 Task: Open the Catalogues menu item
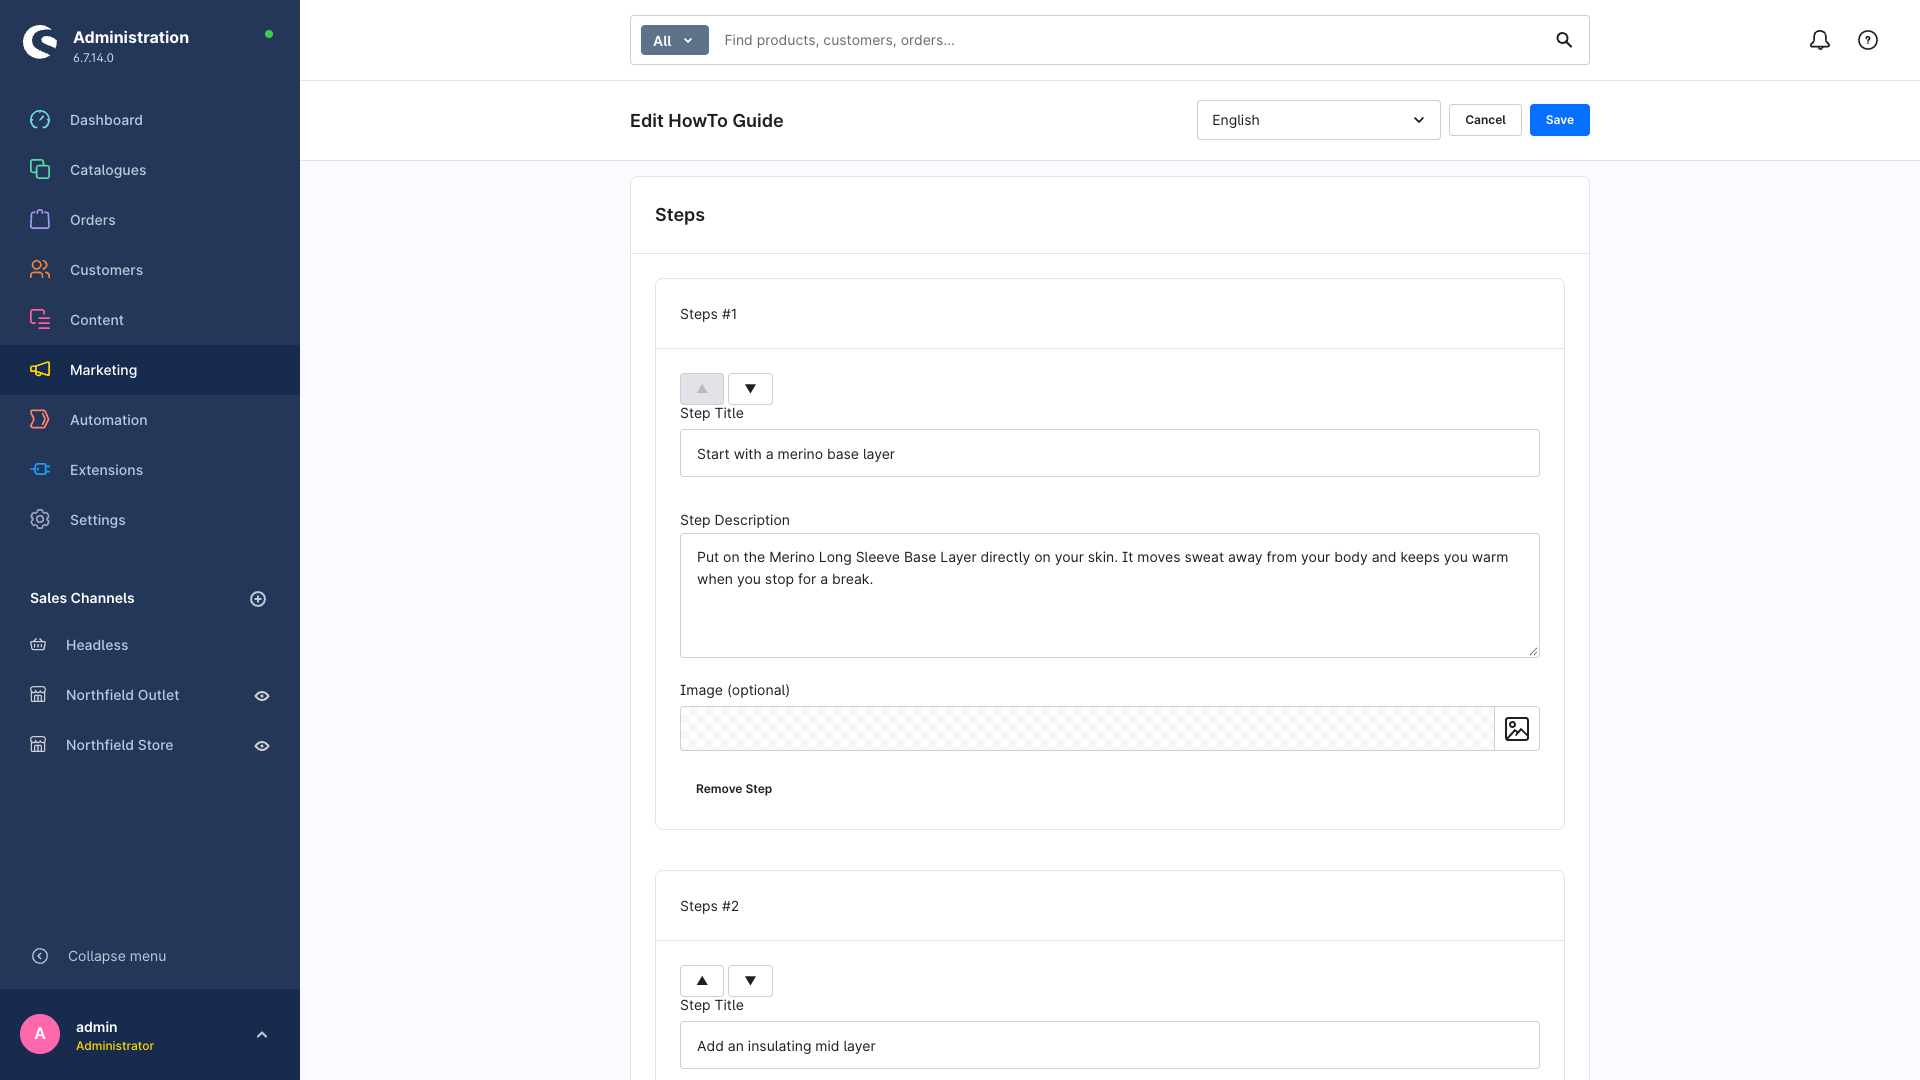point(108,170)
